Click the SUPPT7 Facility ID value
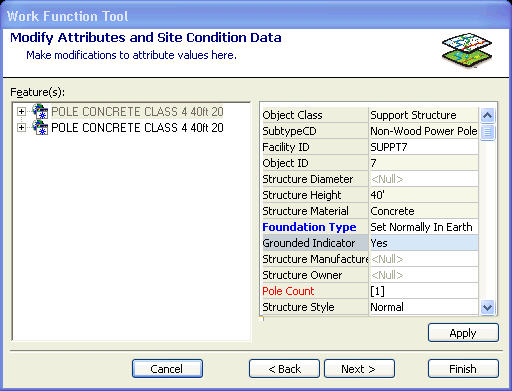 424,147
